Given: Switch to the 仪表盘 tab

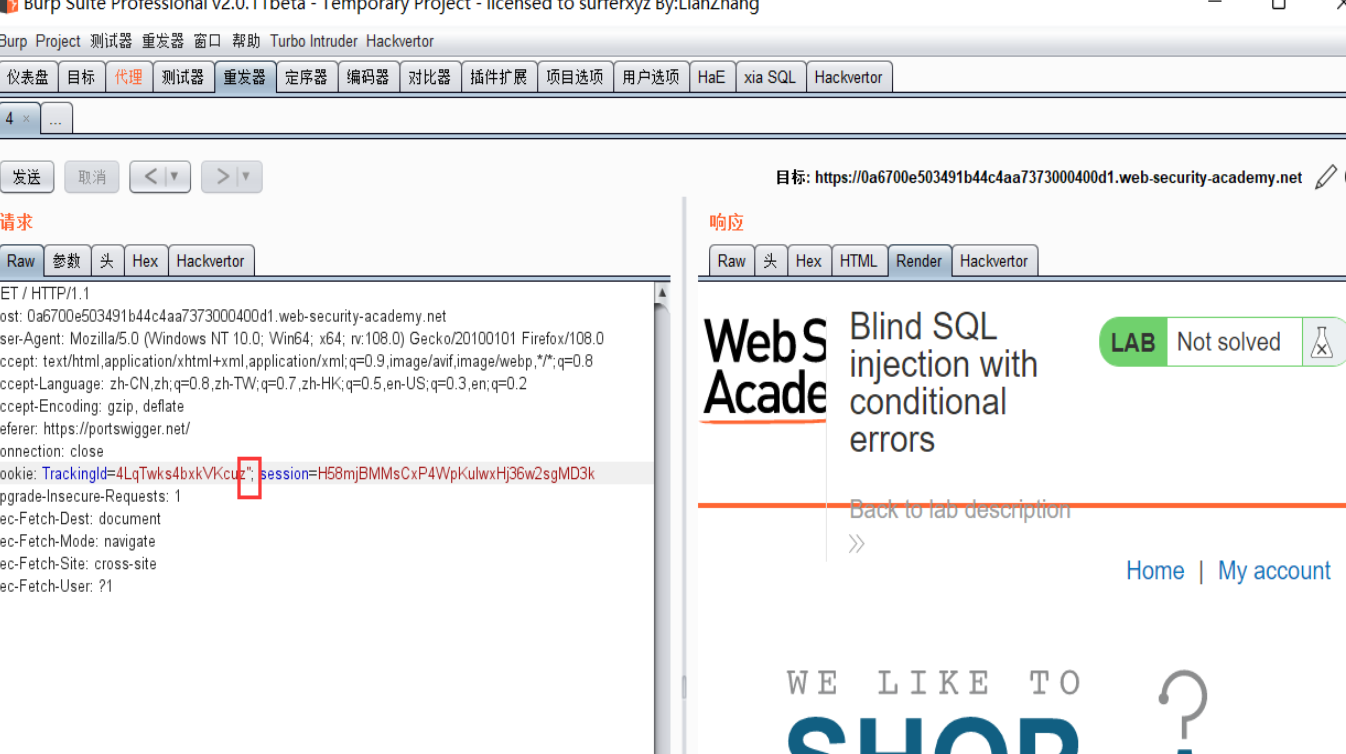Looking at the screenshot, I should click(x=28, y=77).
